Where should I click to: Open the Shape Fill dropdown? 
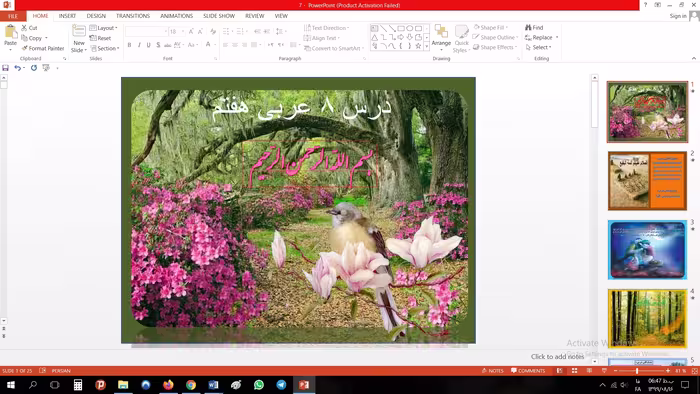(x=491, y=27)
